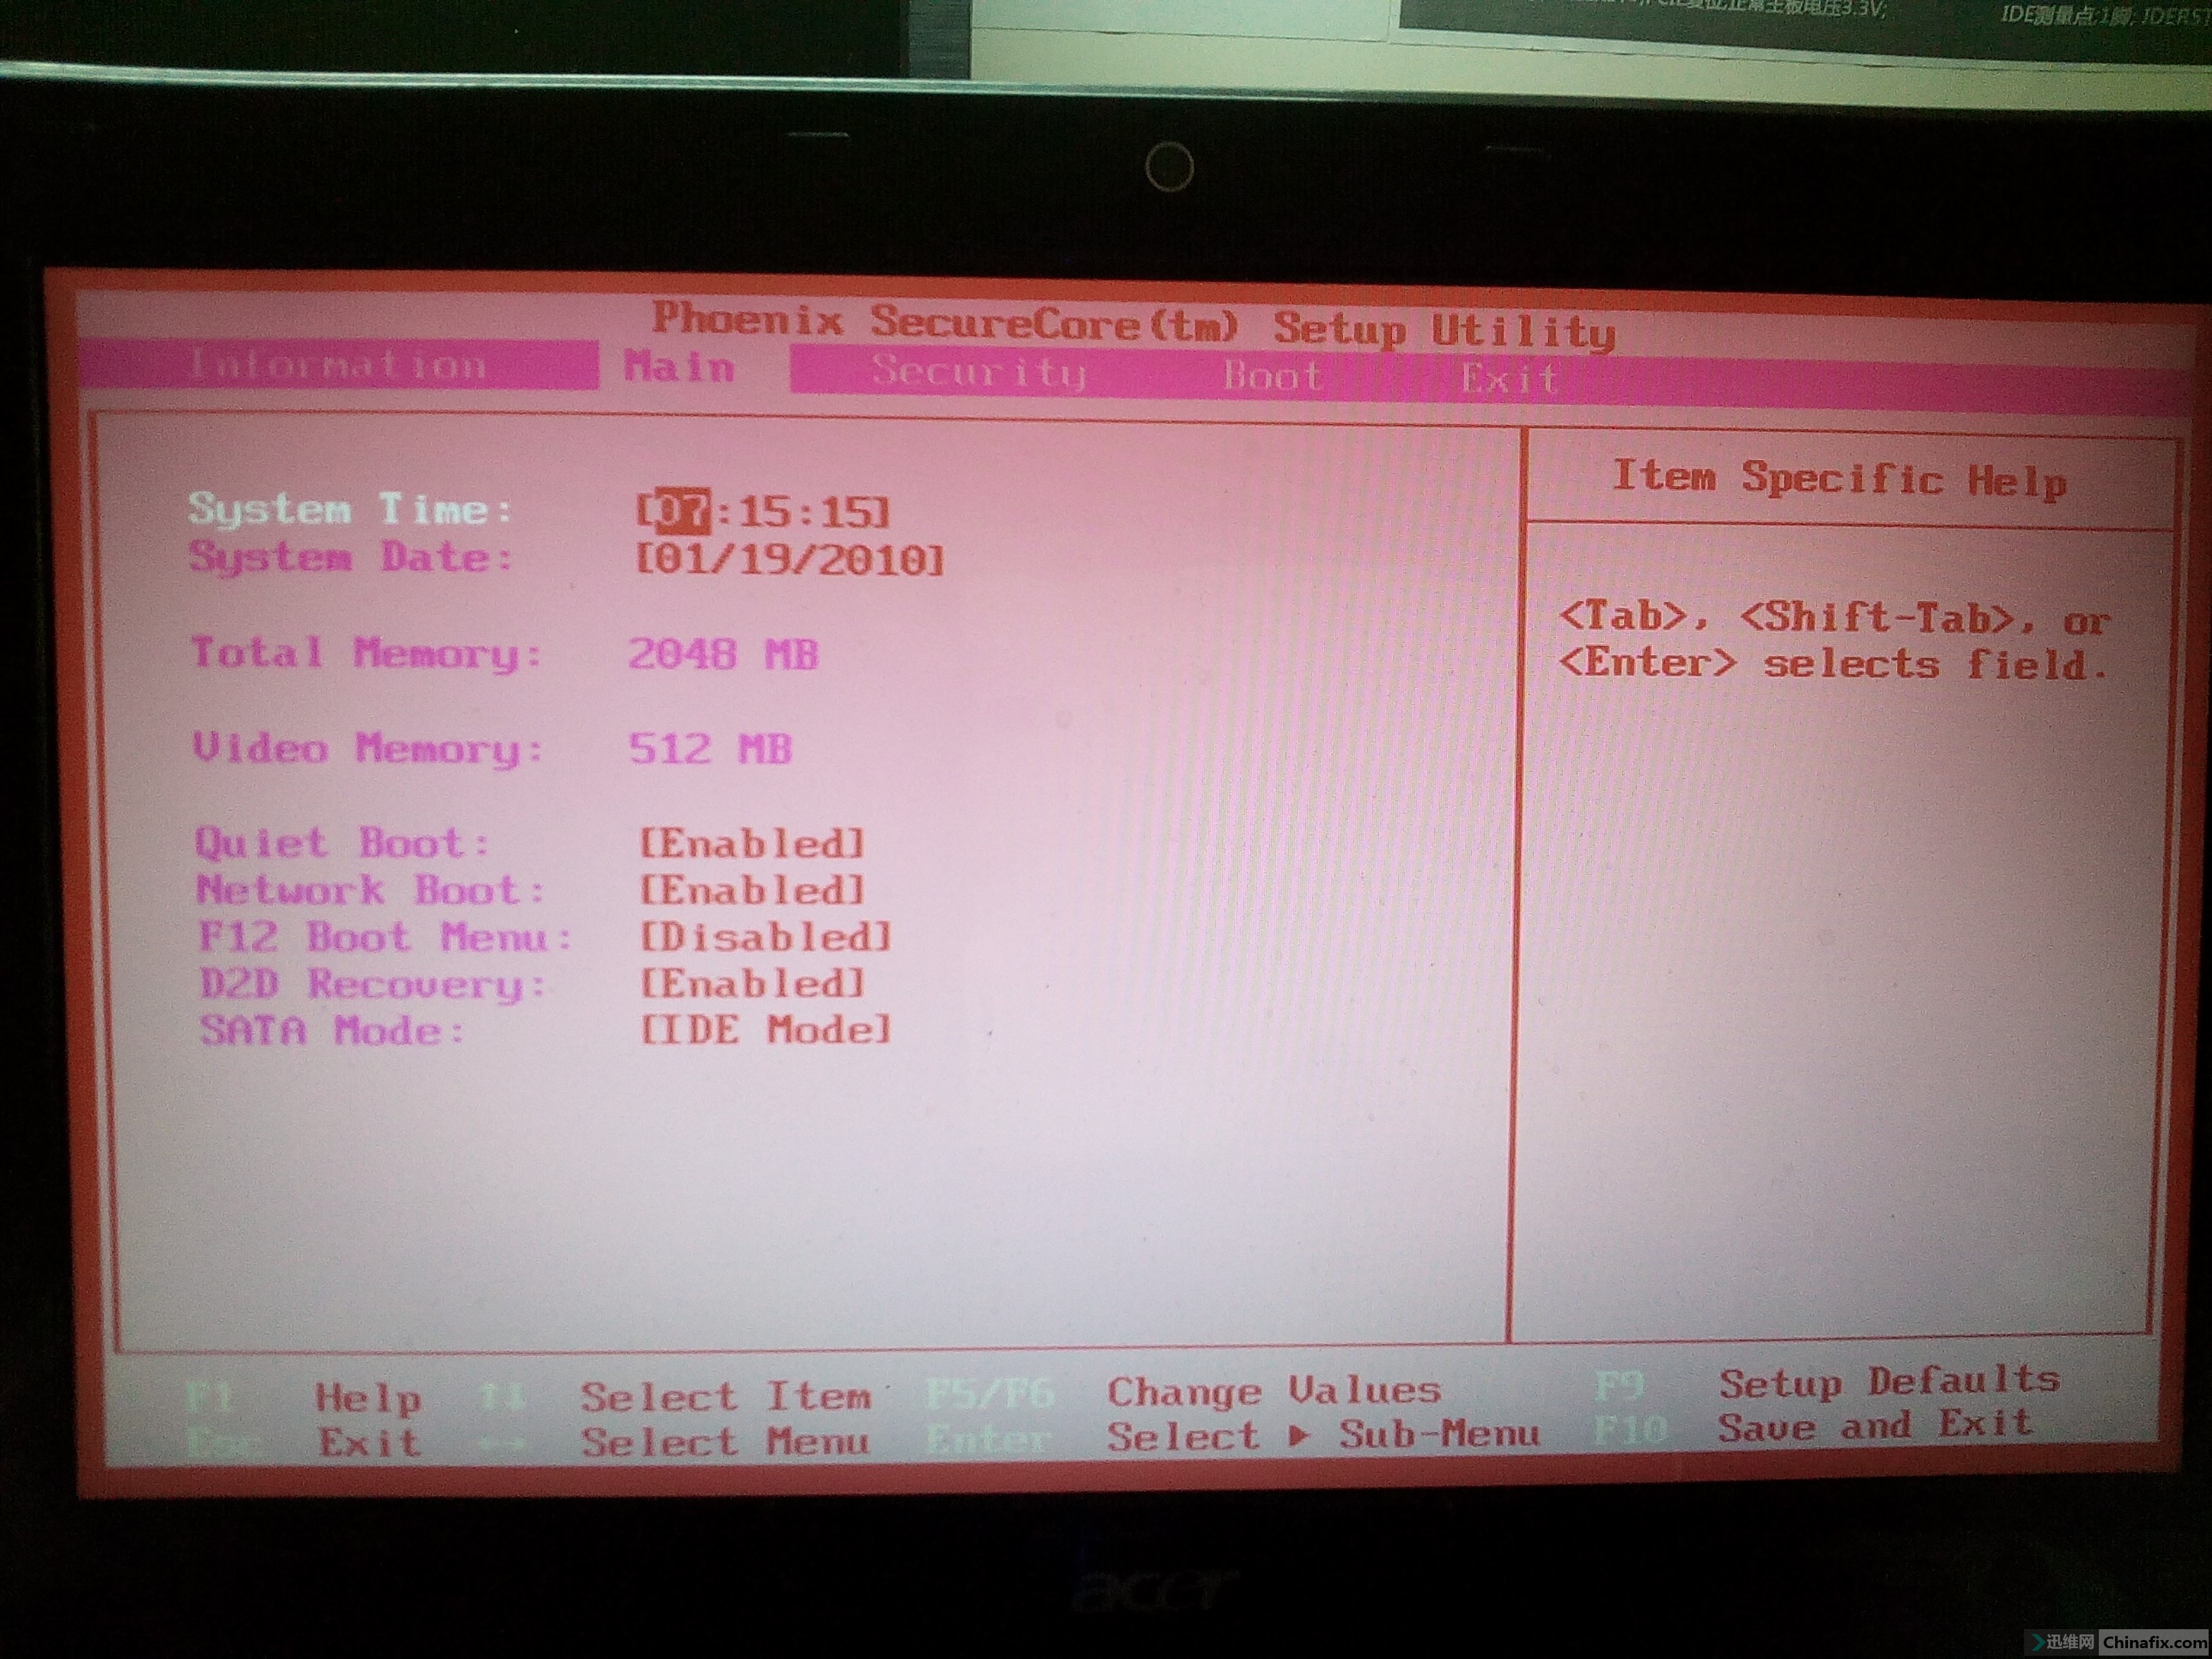Click the SATA Mode label

(x=333, y=1030)
